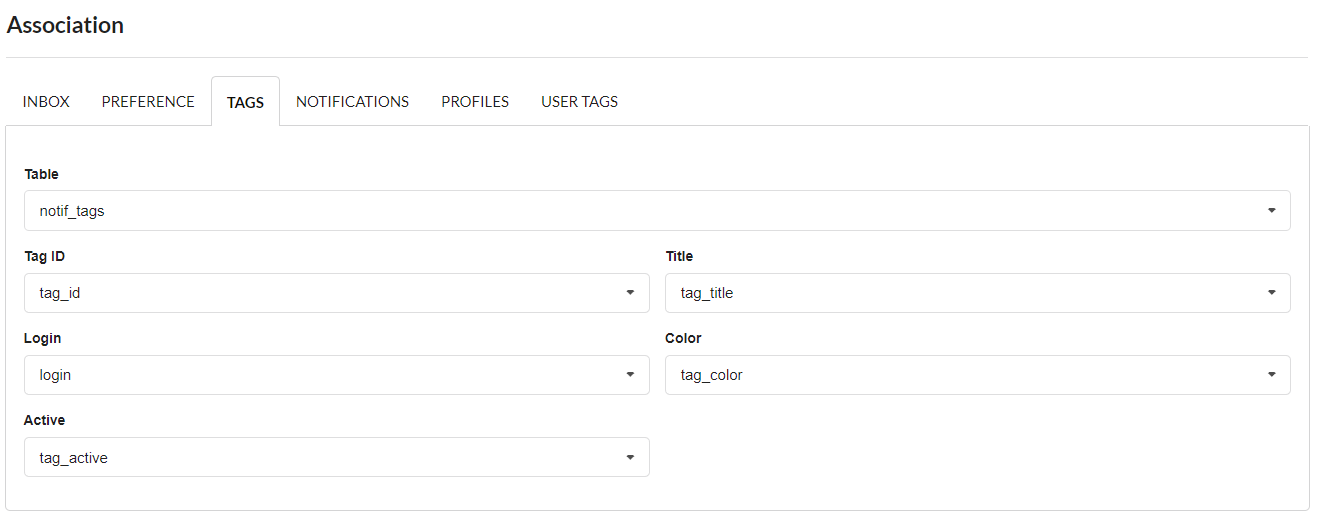Image resolution: width=1320 pixels, height=525 pixels.
Task: Go to the Notifications tab
Action: [x=352, y=102]
